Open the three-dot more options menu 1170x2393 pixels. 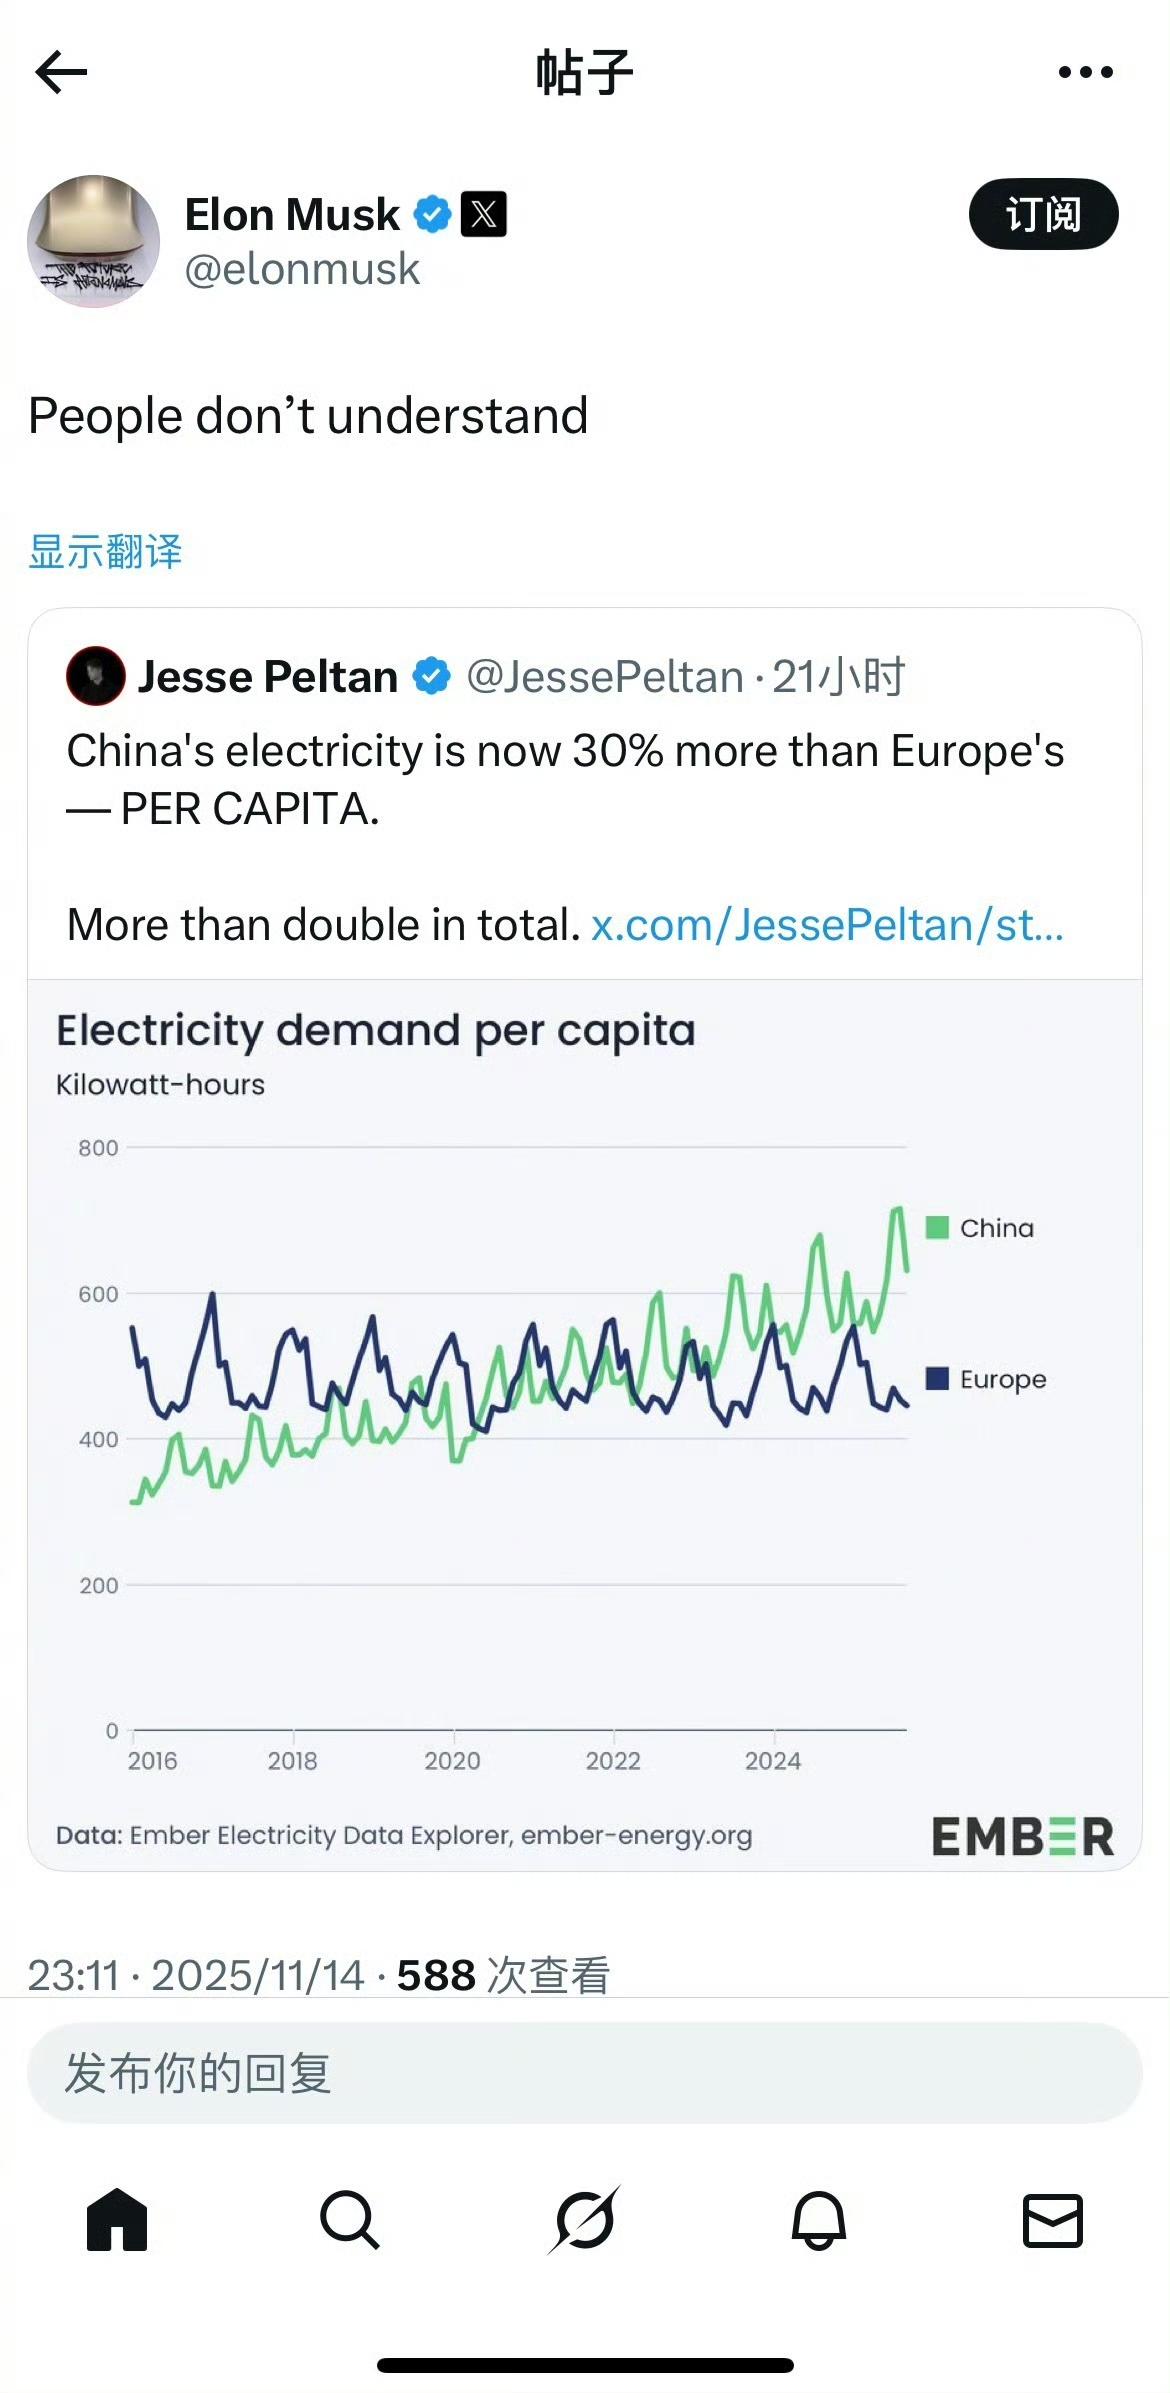tap(1085, 72)
